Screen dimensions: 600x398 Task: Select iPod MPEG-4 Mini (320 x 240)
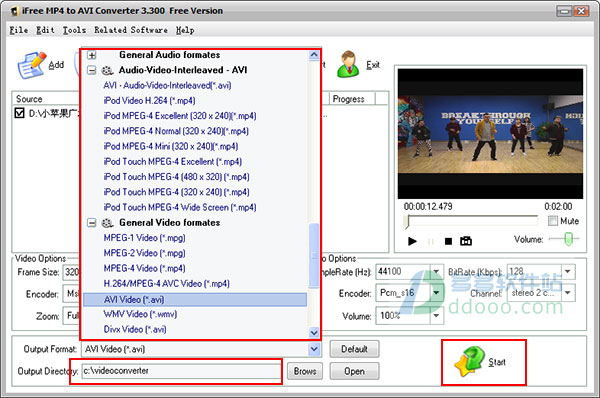[171, 147]
